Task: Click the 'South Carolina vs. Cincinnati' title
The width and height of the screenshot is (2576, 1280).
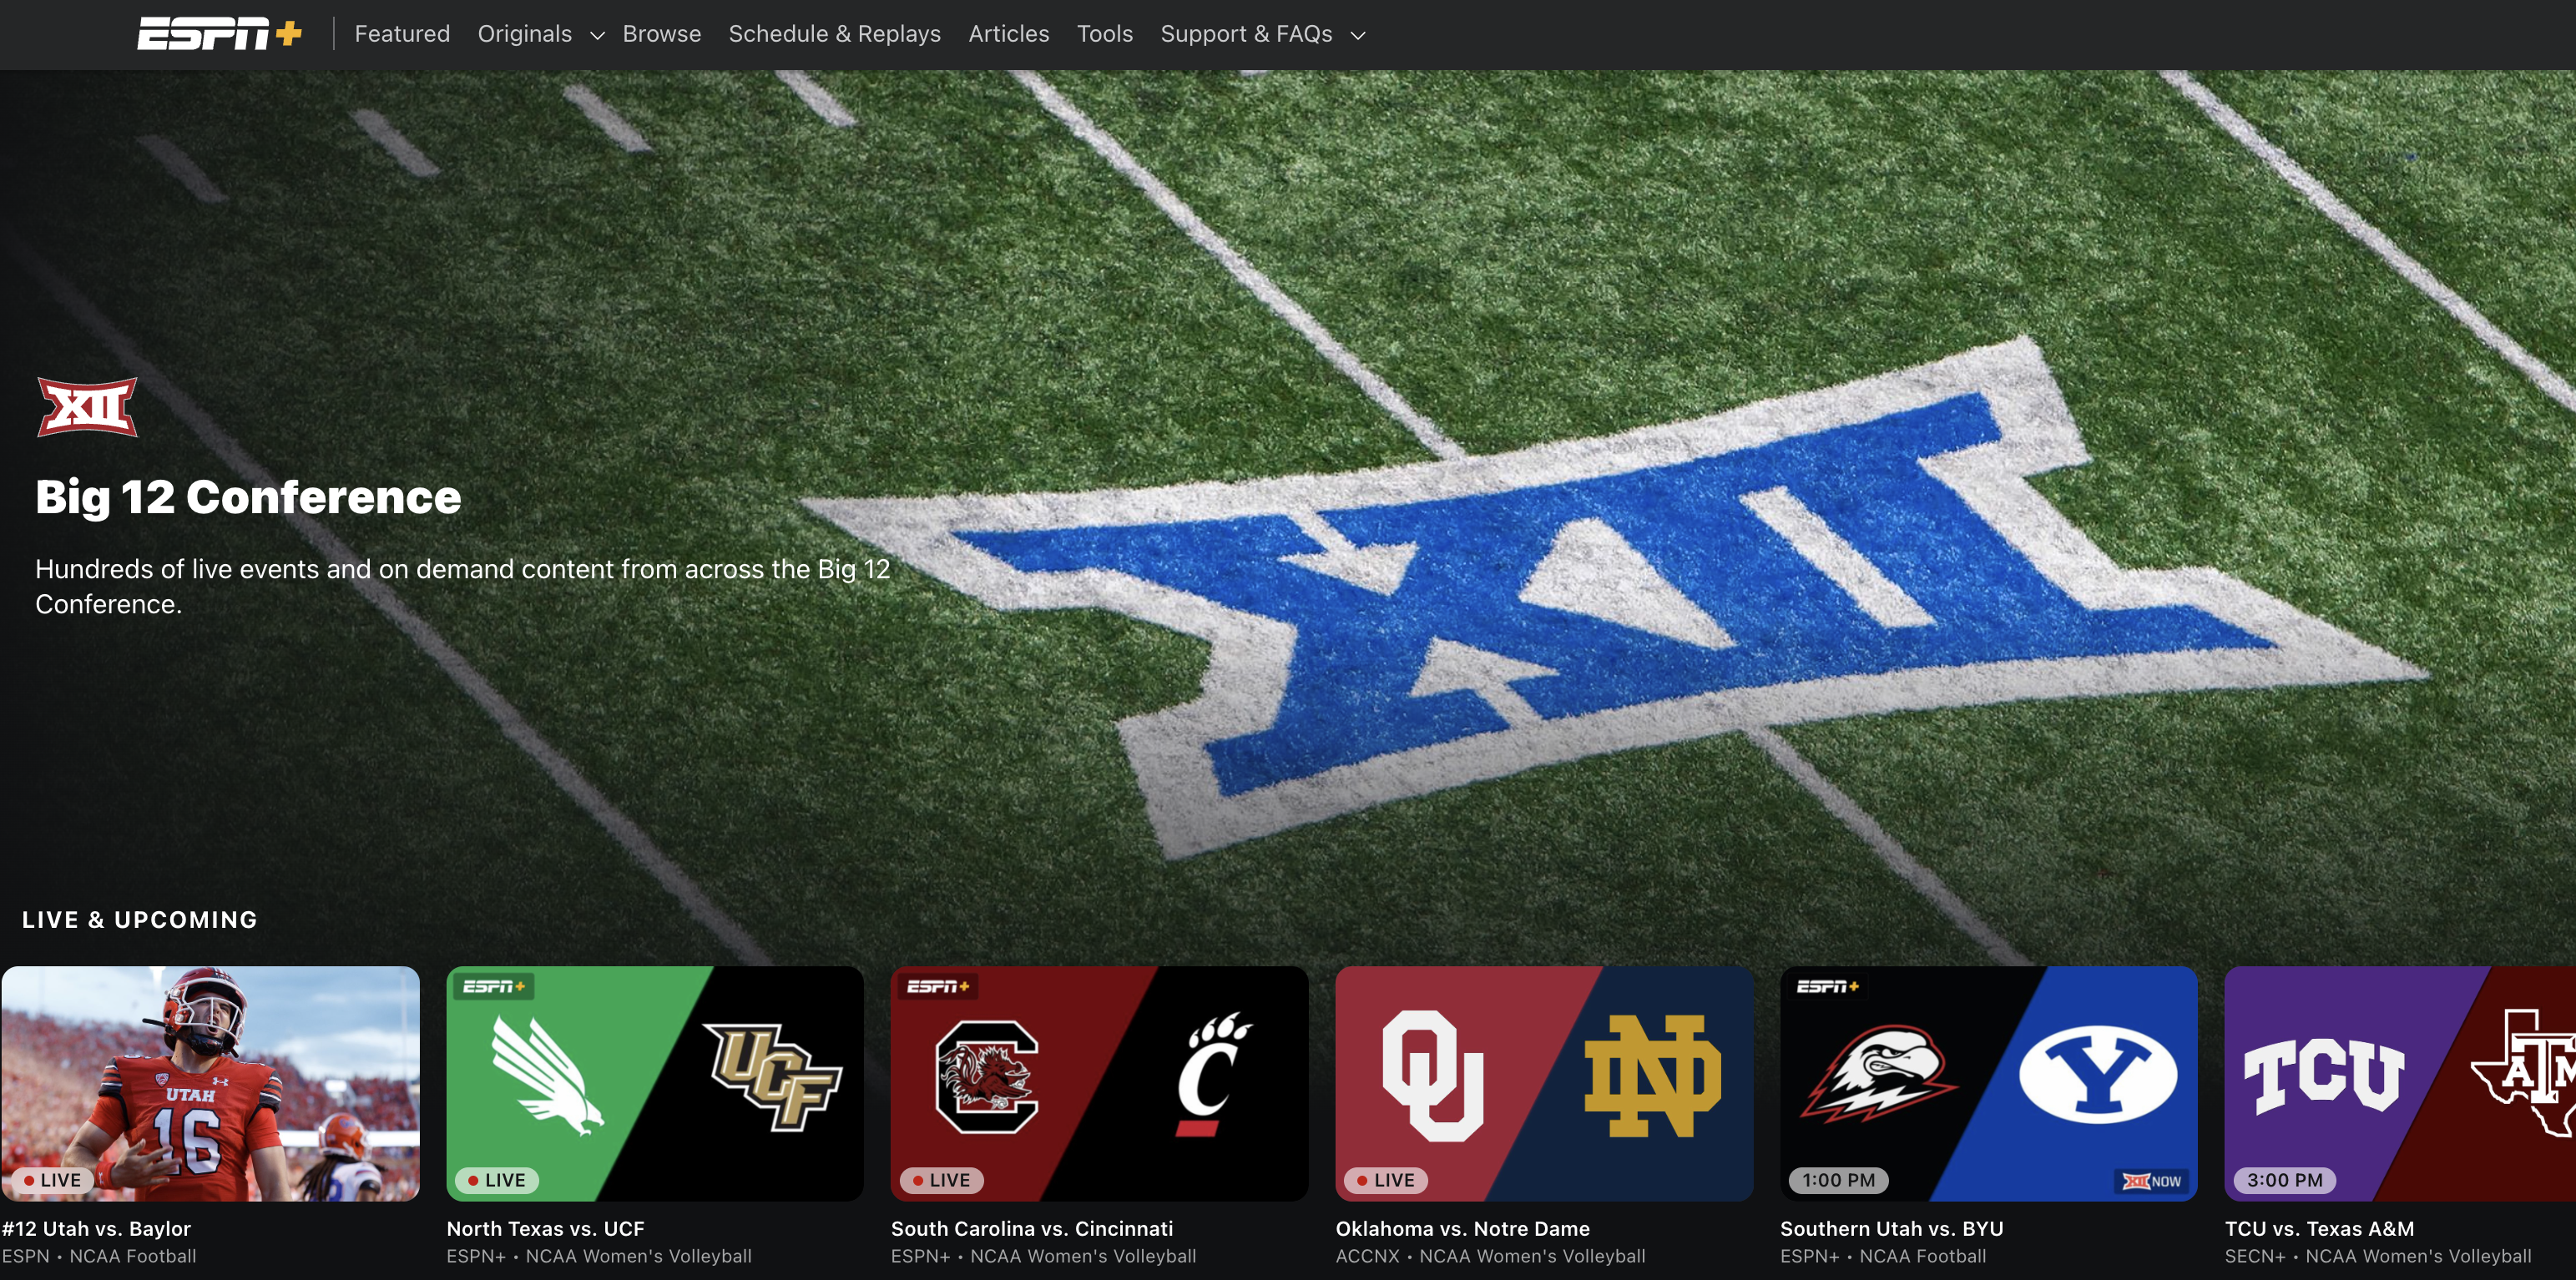Action: point(1032,1228)
